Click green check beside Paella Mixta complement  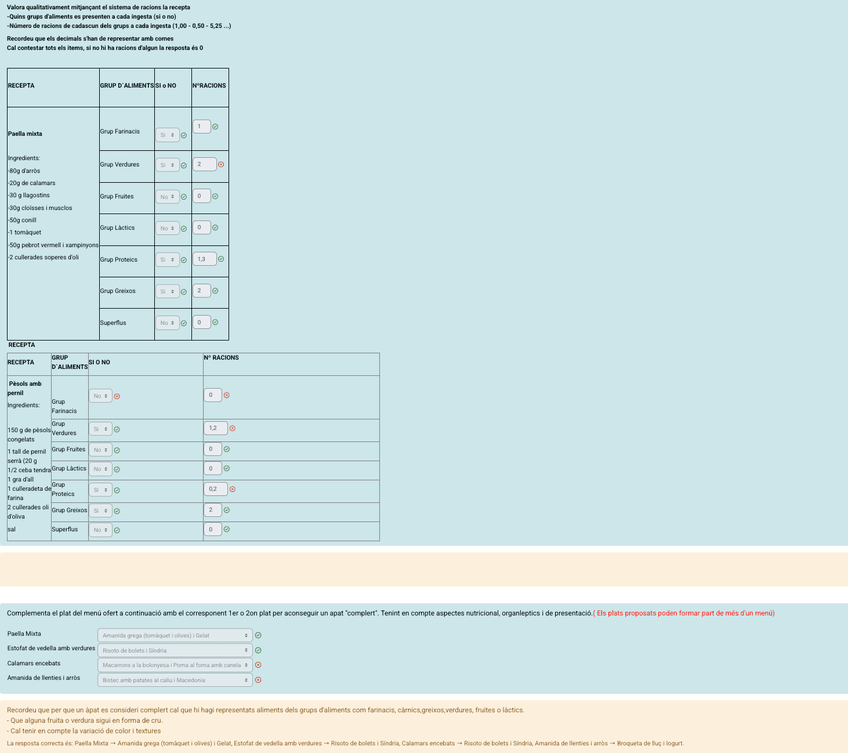click(258, 636)
